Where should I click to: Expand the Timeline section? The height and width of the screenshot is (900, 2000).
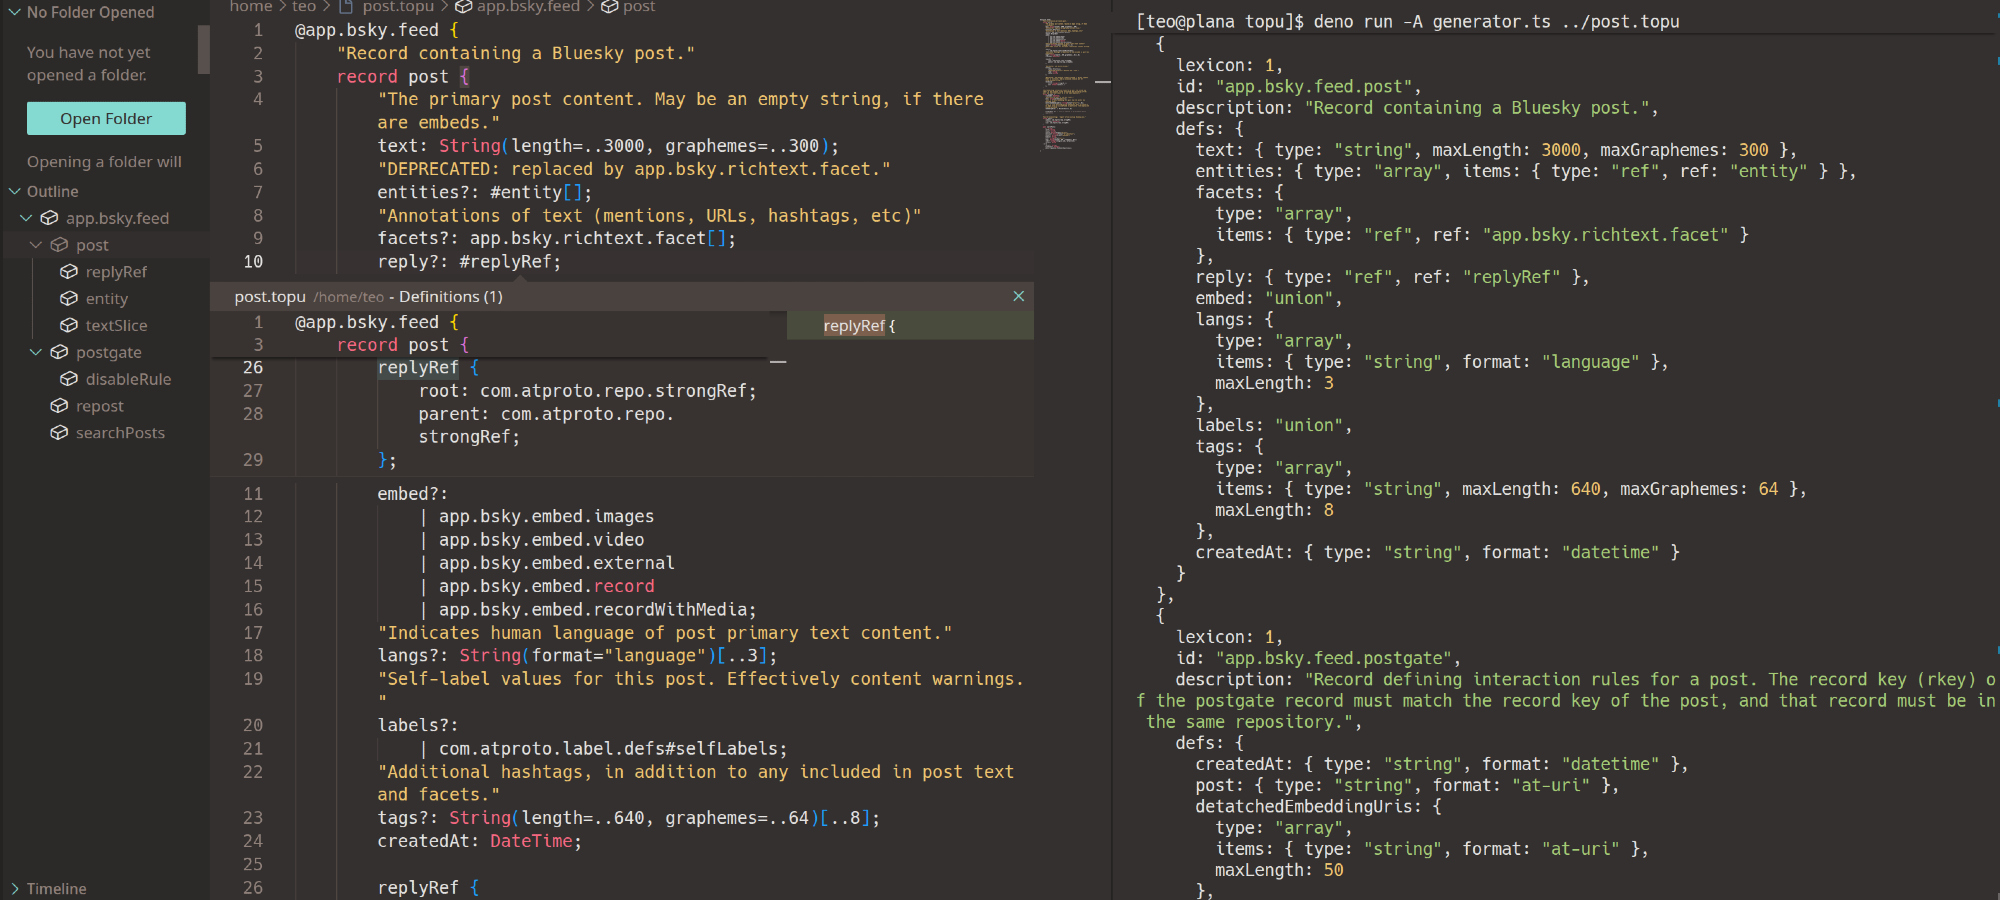[15, 889]
